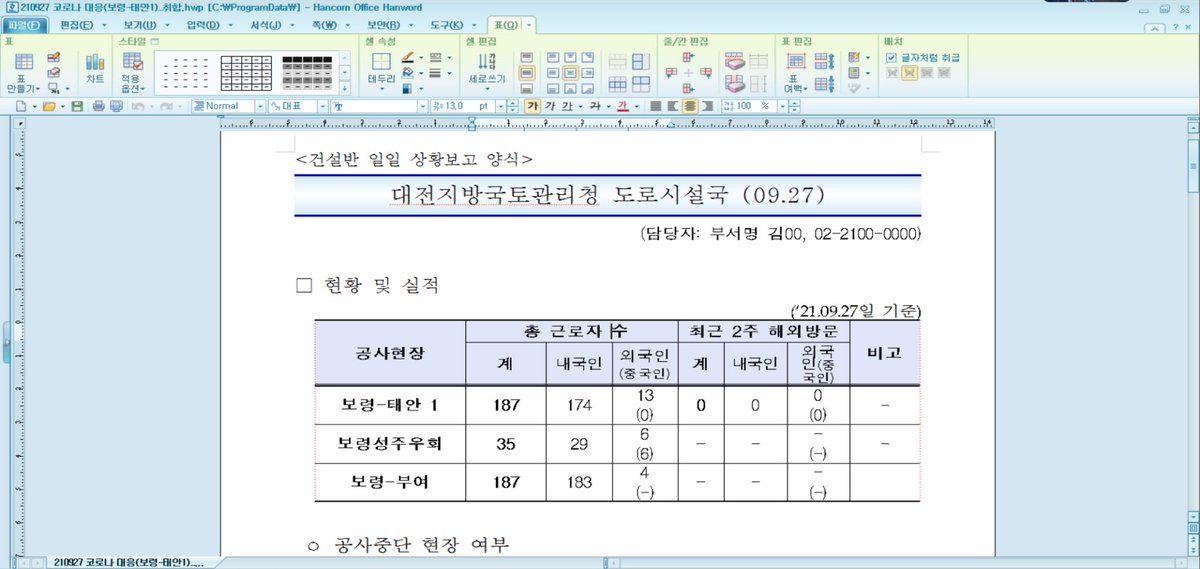This screenshot has height=569, width=1200.
Task: Select dark-header table style thumbnail
Action: (305, 72)
